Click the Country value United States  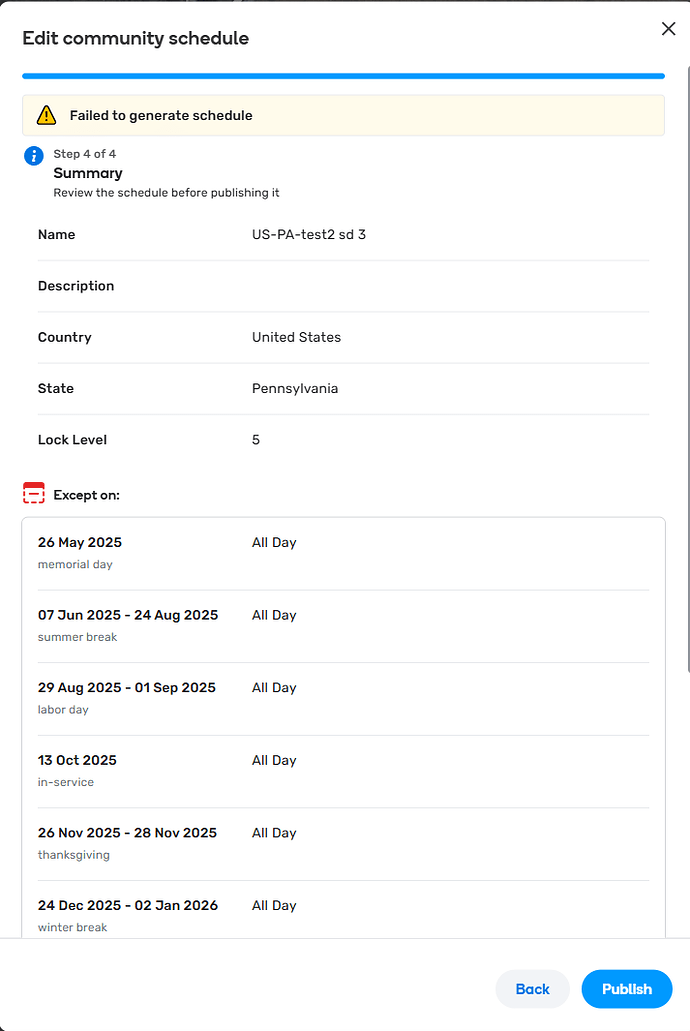point(296,337)
